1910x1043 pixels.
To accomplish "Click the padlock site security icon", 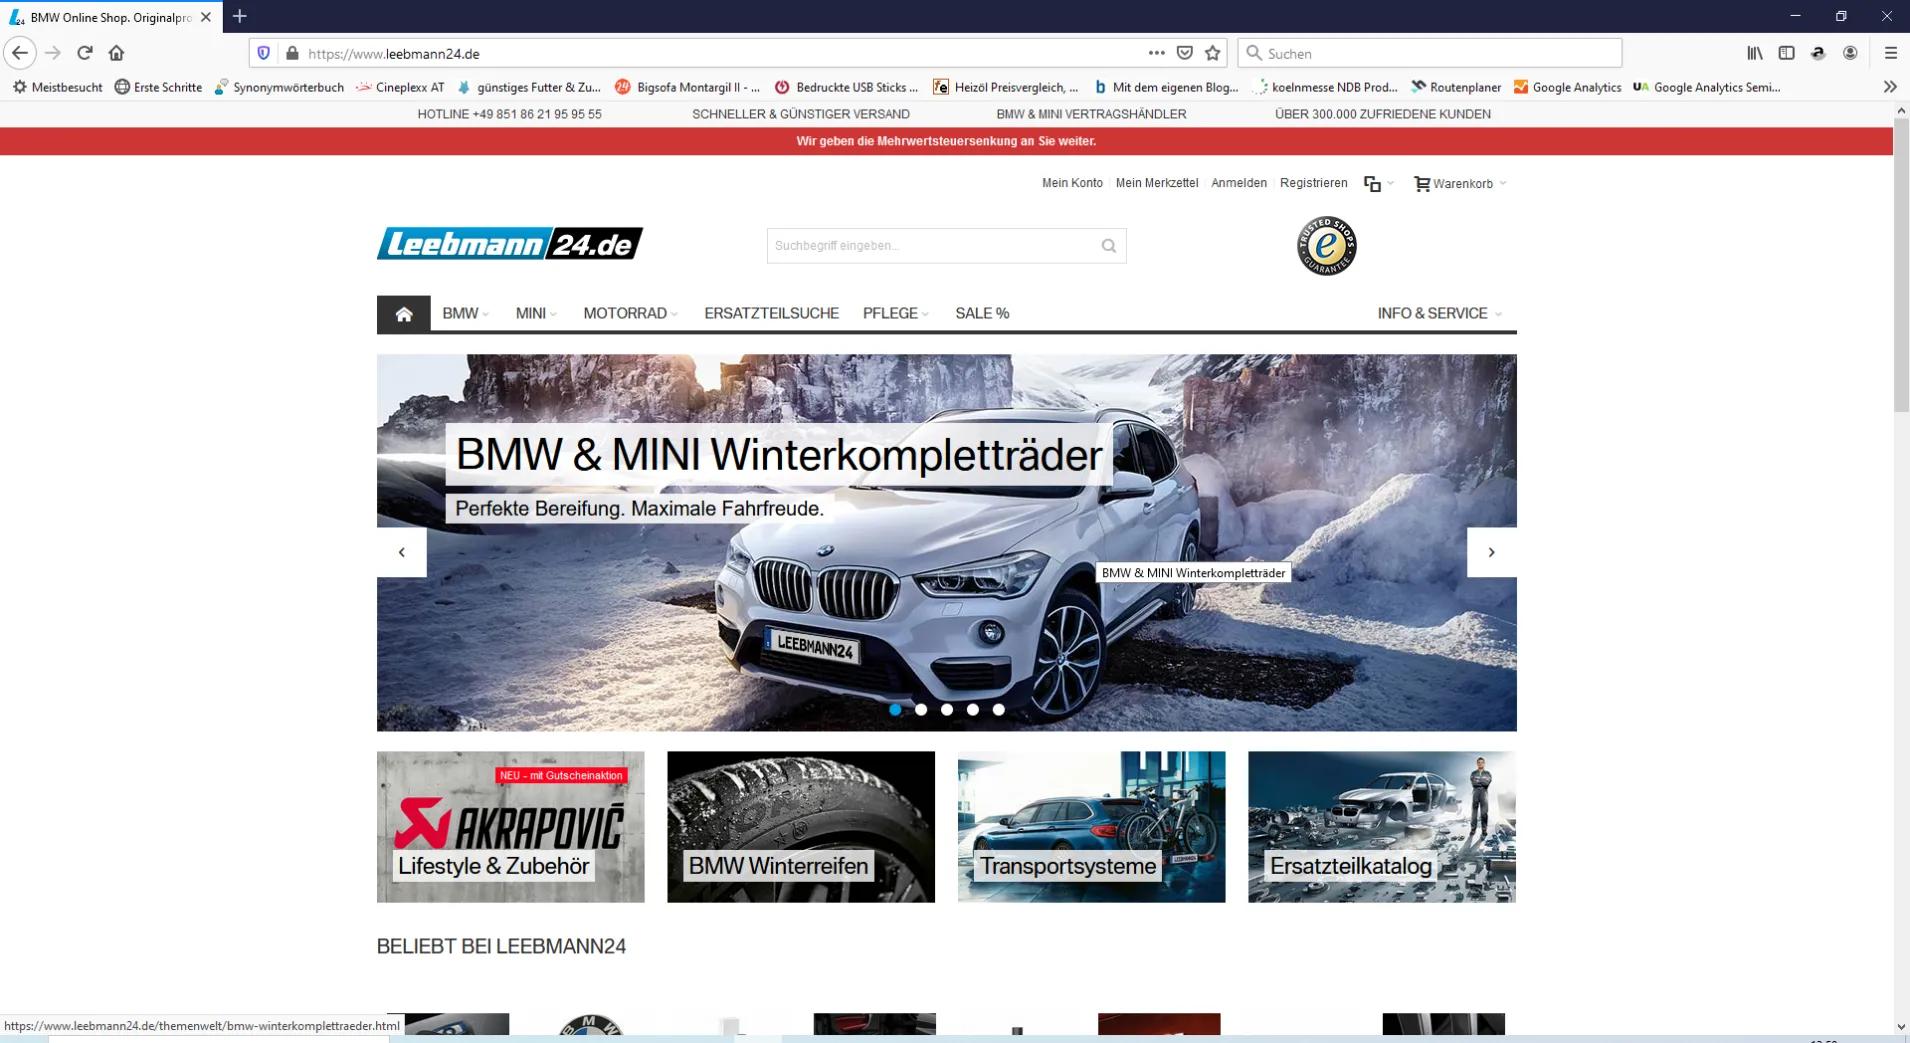I will (292, 53).
